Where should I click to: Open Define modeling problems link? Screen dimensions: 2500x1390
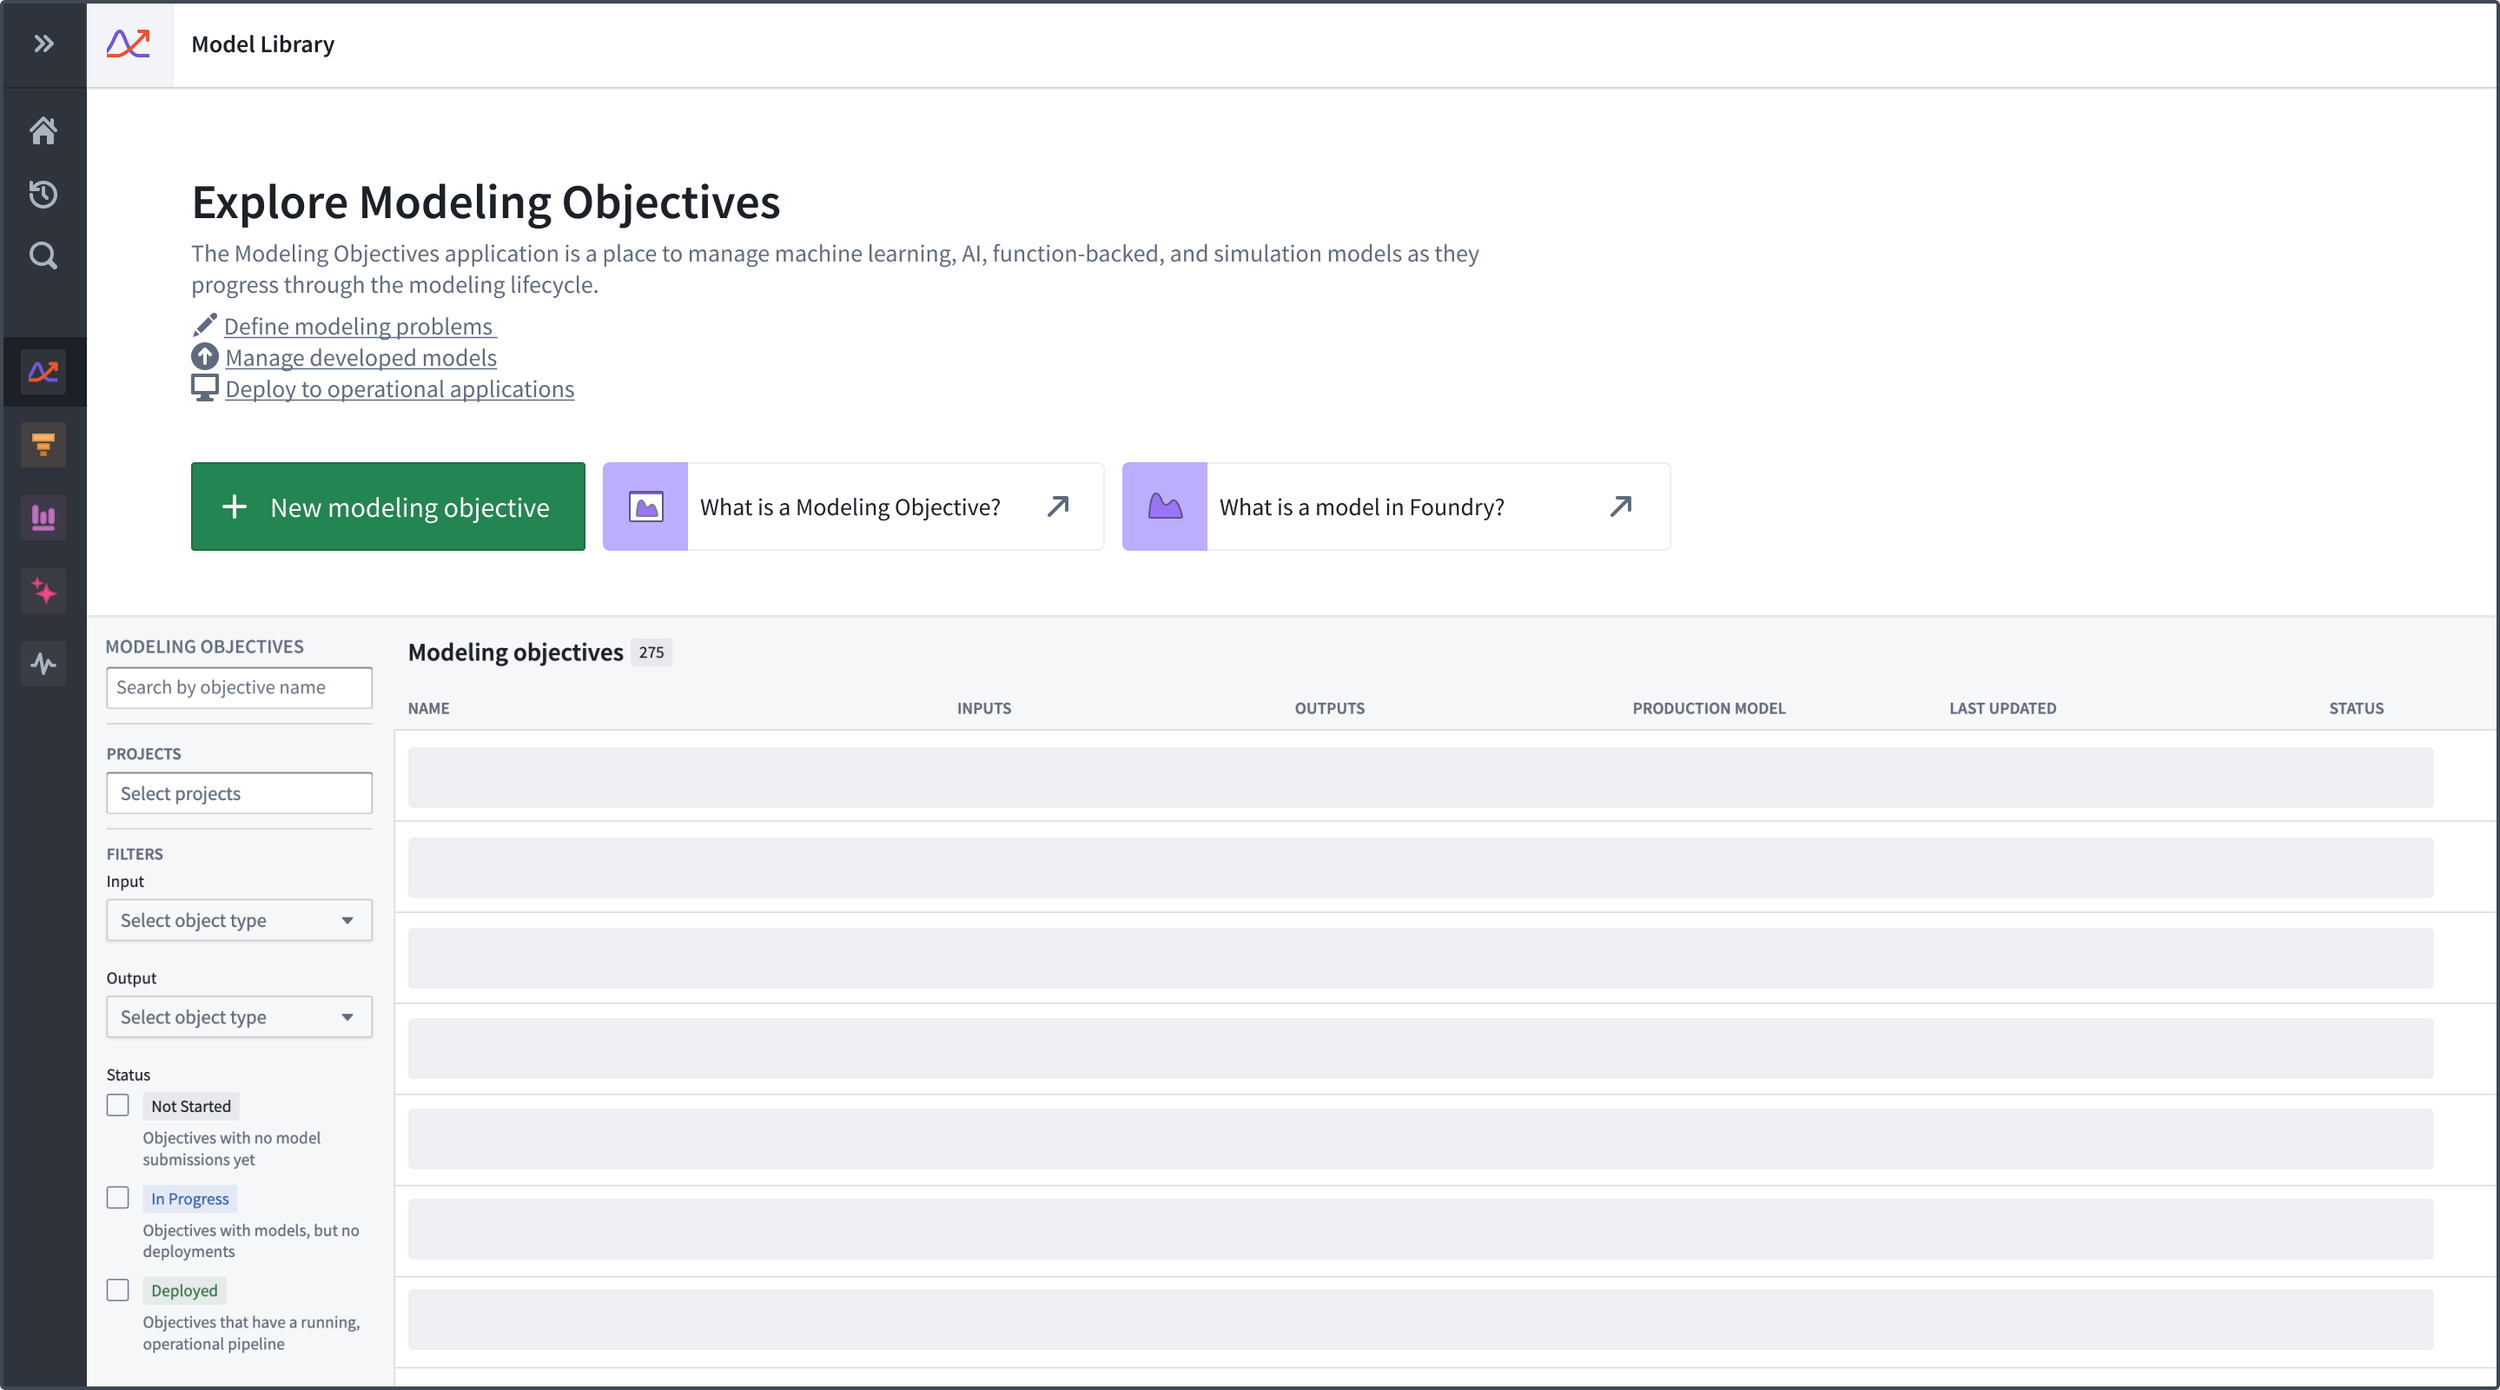[x=358, y=326]
